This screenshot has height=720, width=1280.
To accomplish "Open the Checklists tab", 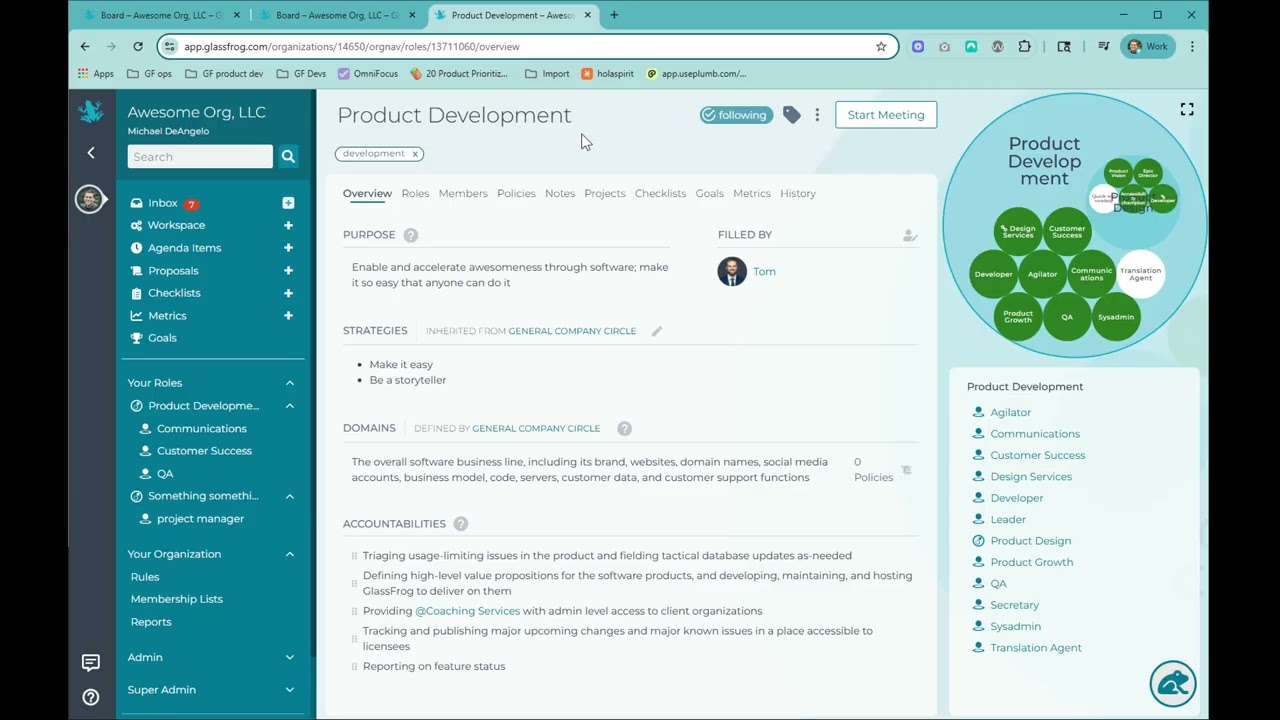I will coord(660,194).
